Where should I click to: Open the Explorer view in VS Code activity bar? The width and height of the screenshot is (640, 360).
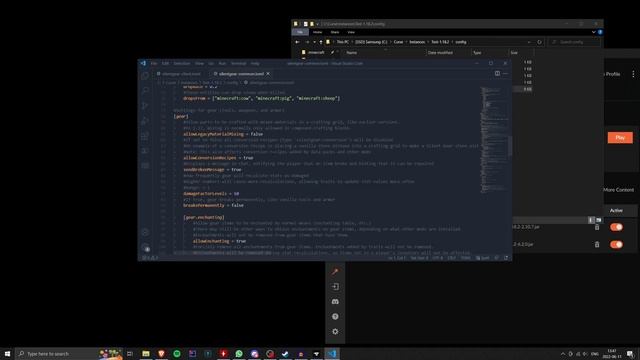(145, 76)
